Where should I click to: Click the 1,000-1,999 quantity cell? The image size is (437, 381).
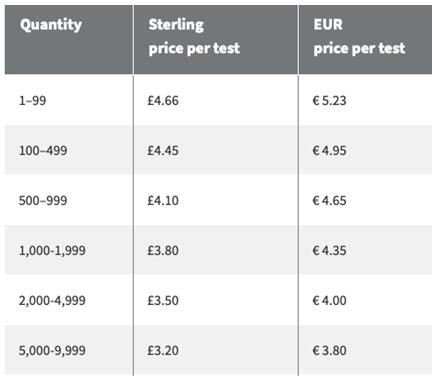pos(52,250)
